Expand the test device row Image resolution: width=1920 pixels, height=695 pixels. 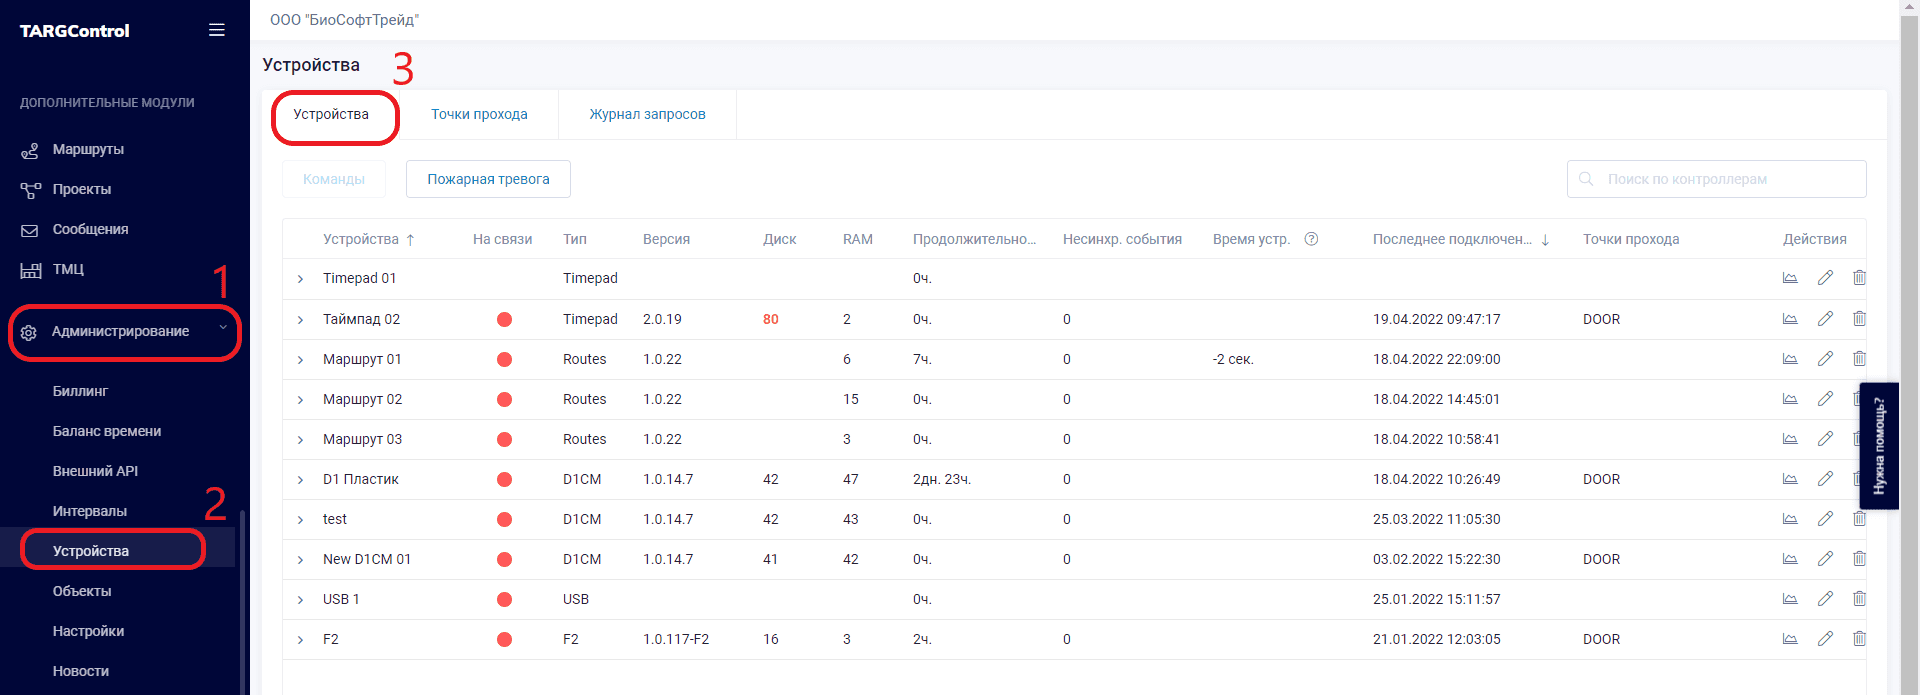click(x=300, y=520)
